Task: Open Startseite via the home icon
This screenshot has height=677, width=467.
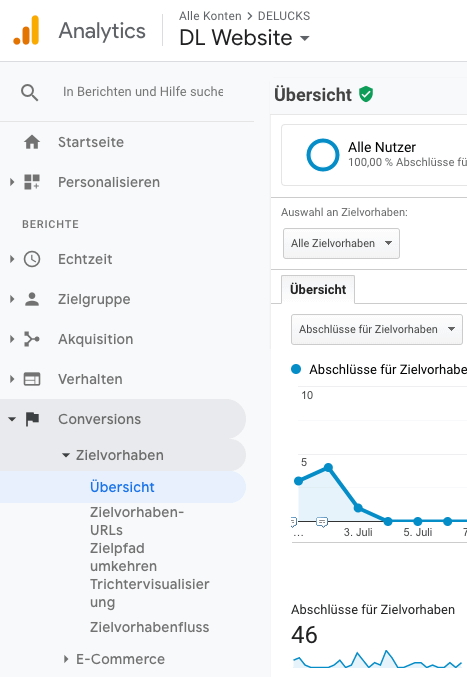Action: pyautogui.click(x=32, y=142)
